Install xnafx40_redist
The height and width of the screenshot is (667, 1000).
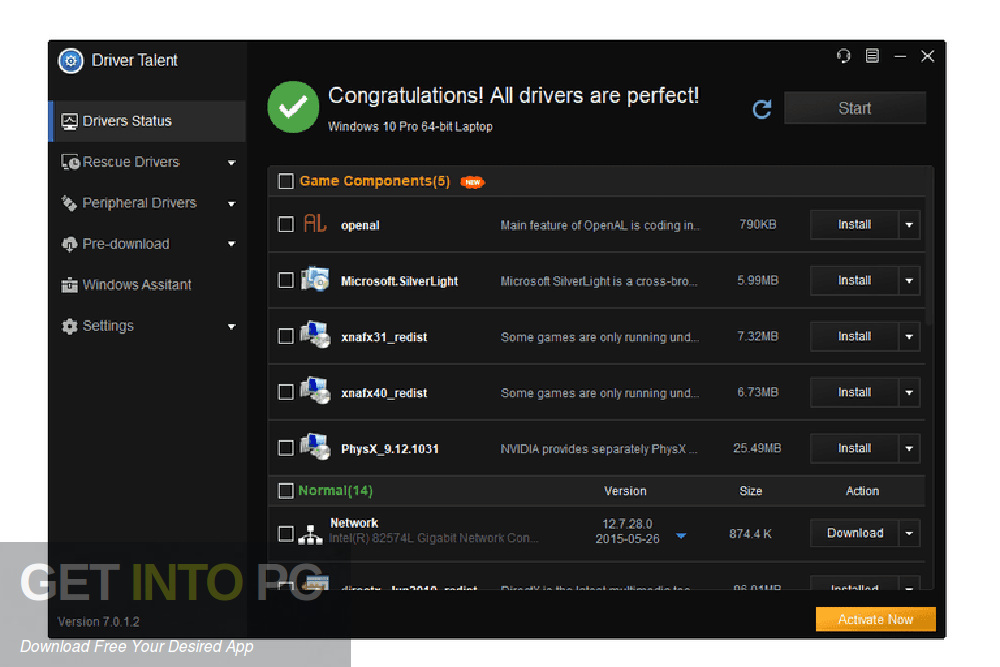(855, 392)
